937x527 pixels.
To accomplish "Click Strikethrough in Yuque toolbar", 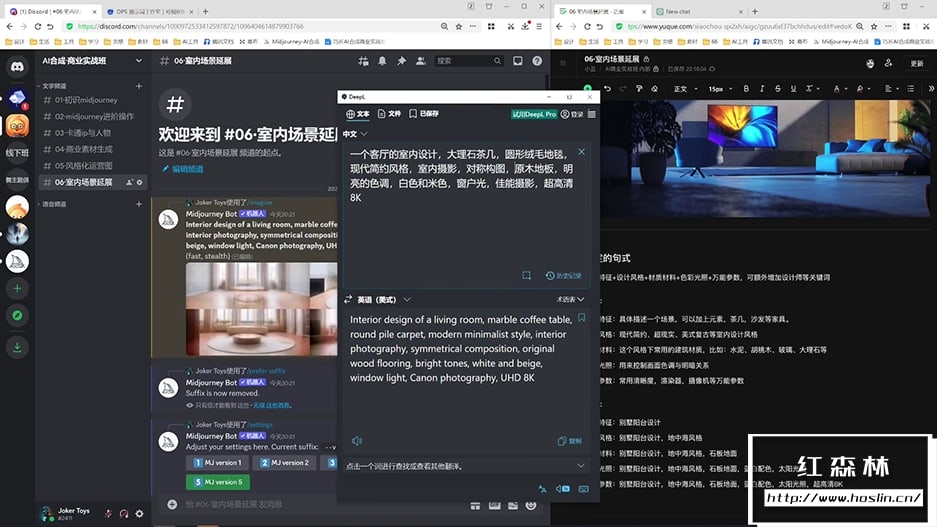I will tap(777, 88).
